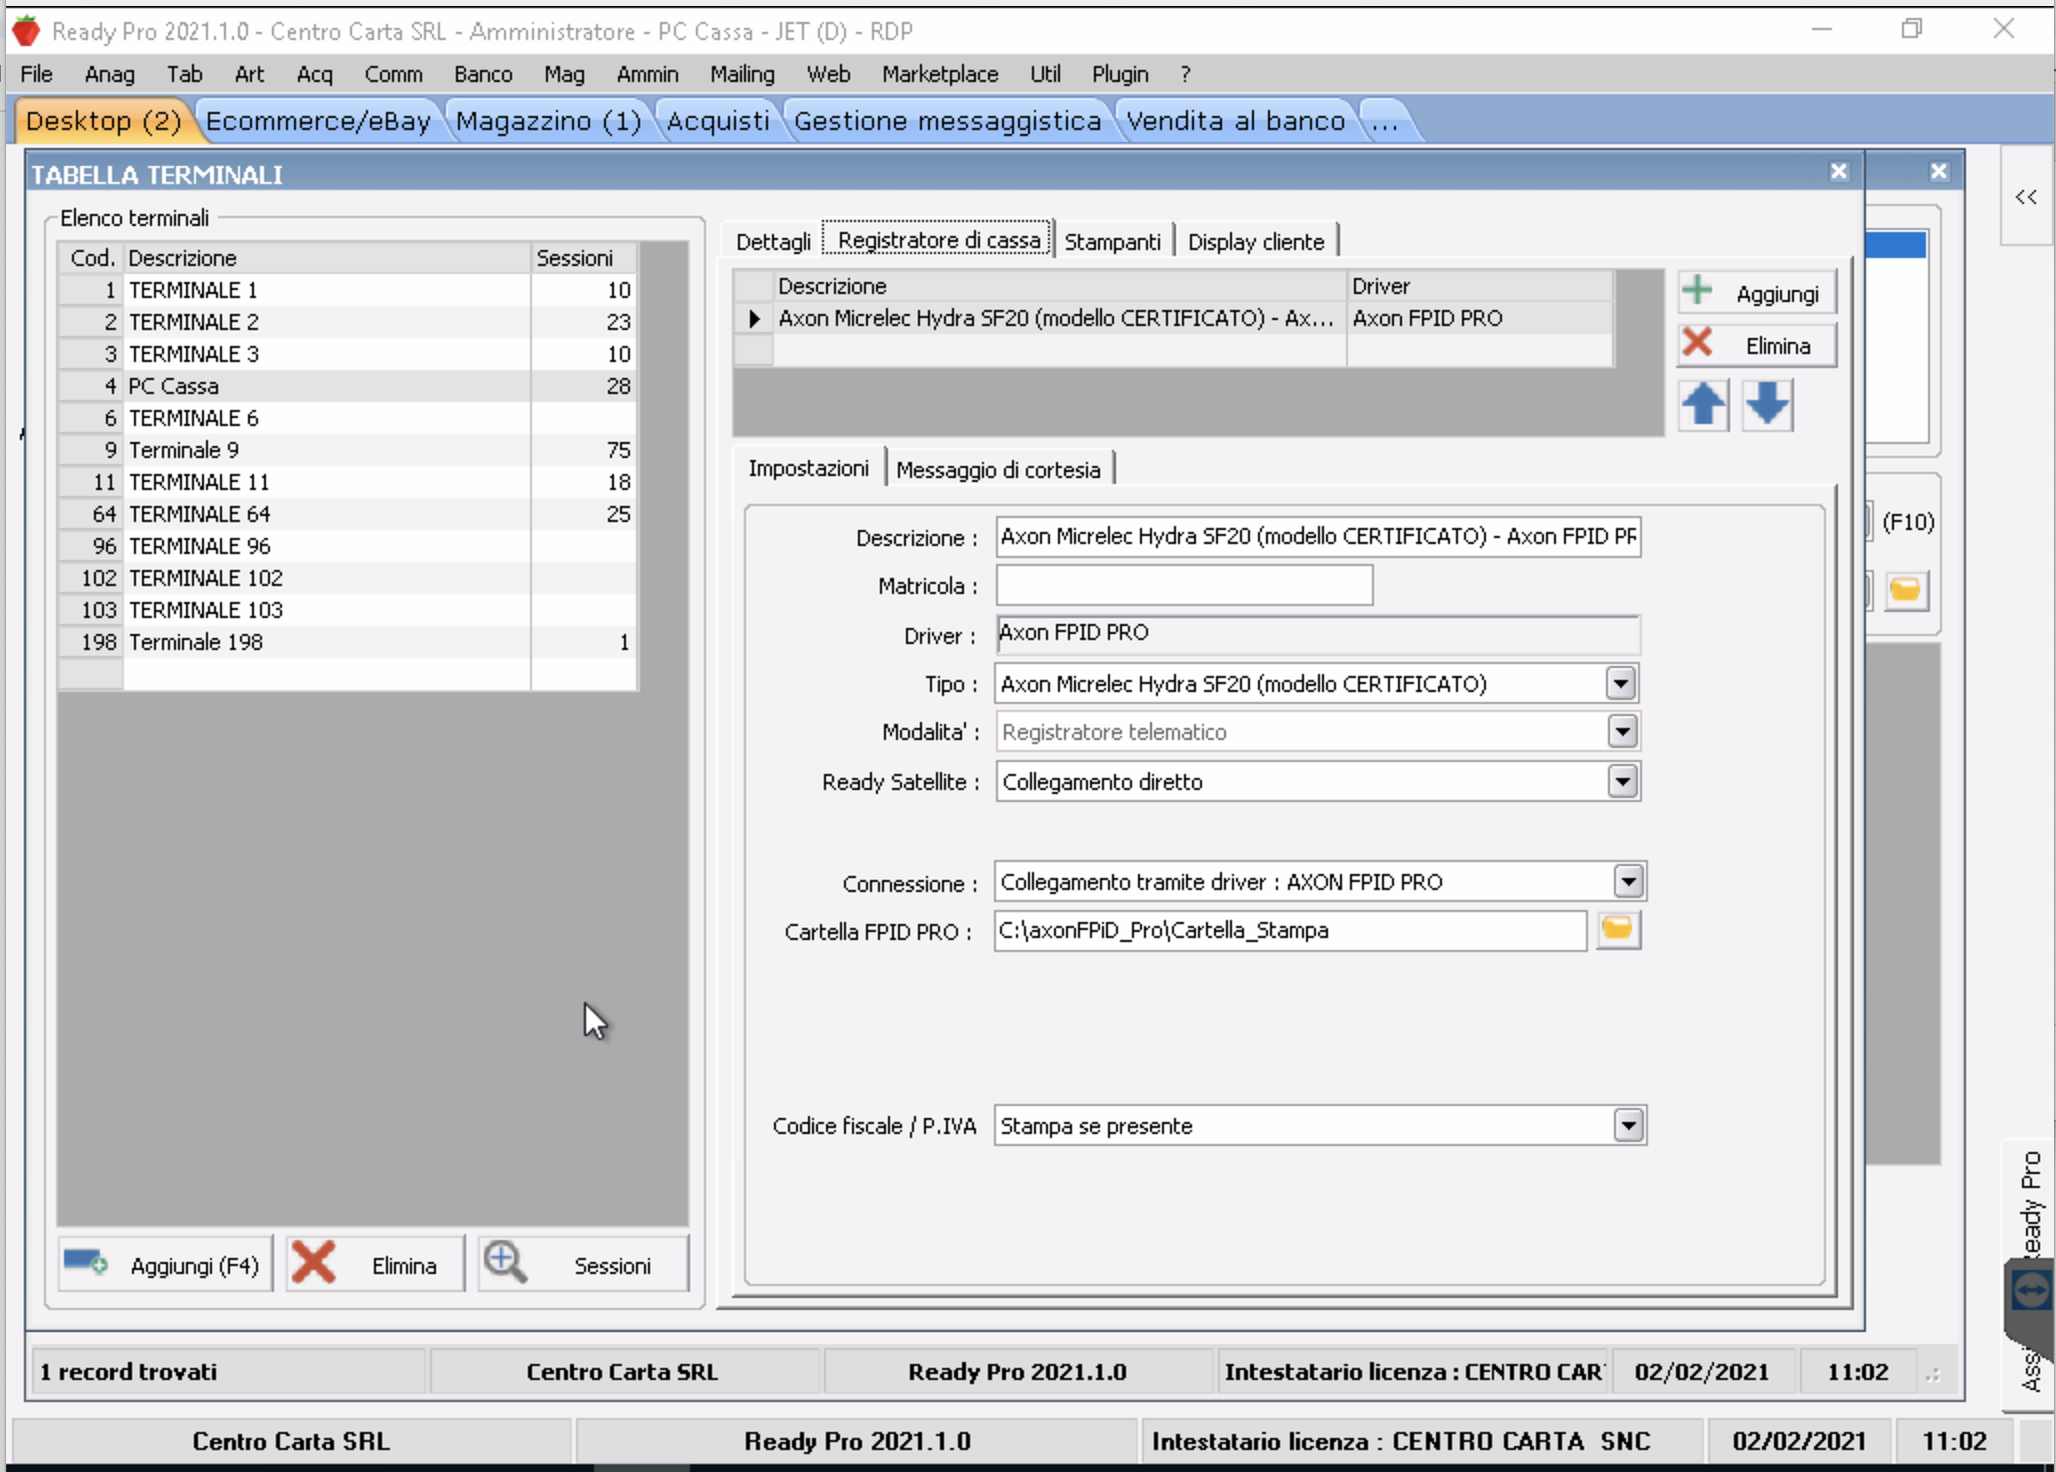This screenshot has height=1472, width=2056.
Task: Close the background panel behind terminal table
Action: pos(1938,172)
